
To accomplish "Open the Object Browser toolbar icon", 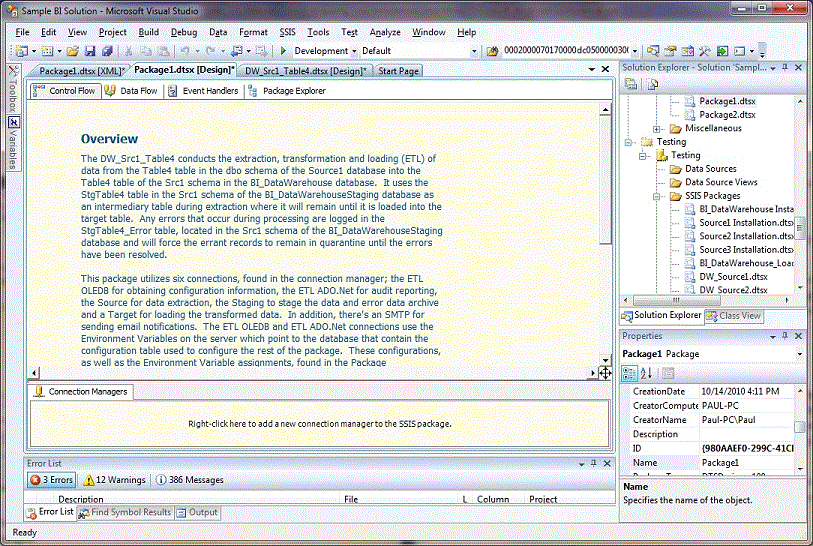I will (688, 51).
